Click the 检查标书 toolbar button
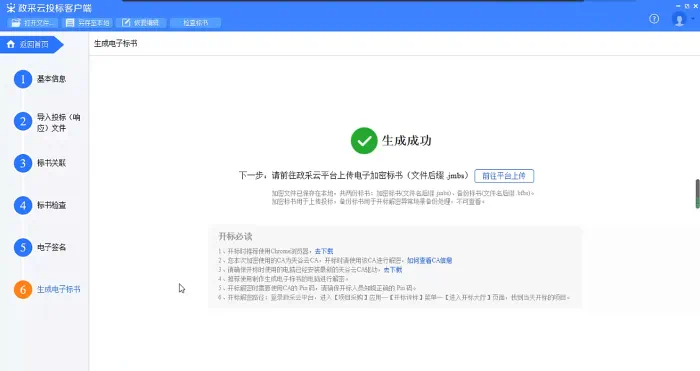 click(x=196, y=23)
